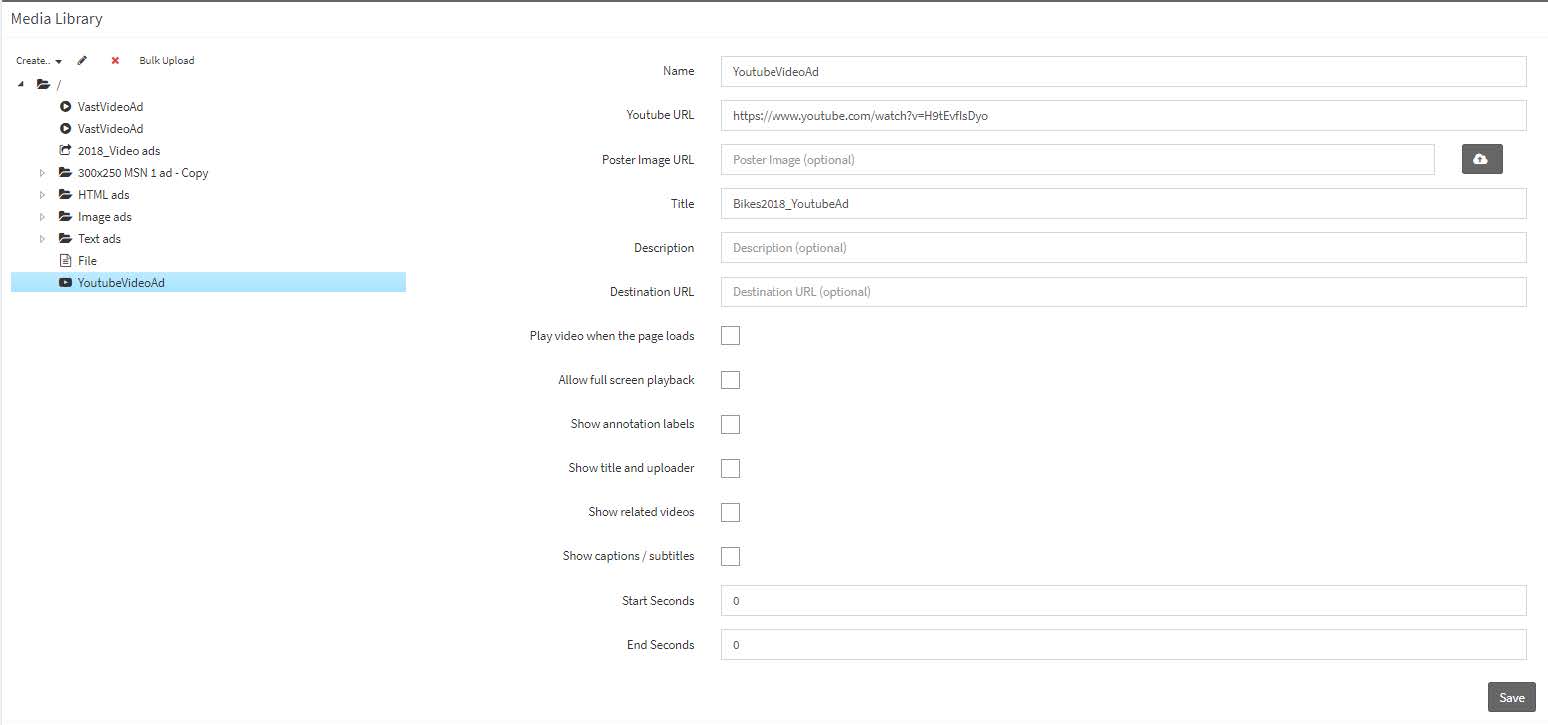Click the pencil edit icon in toolbar

click(82, 61)
